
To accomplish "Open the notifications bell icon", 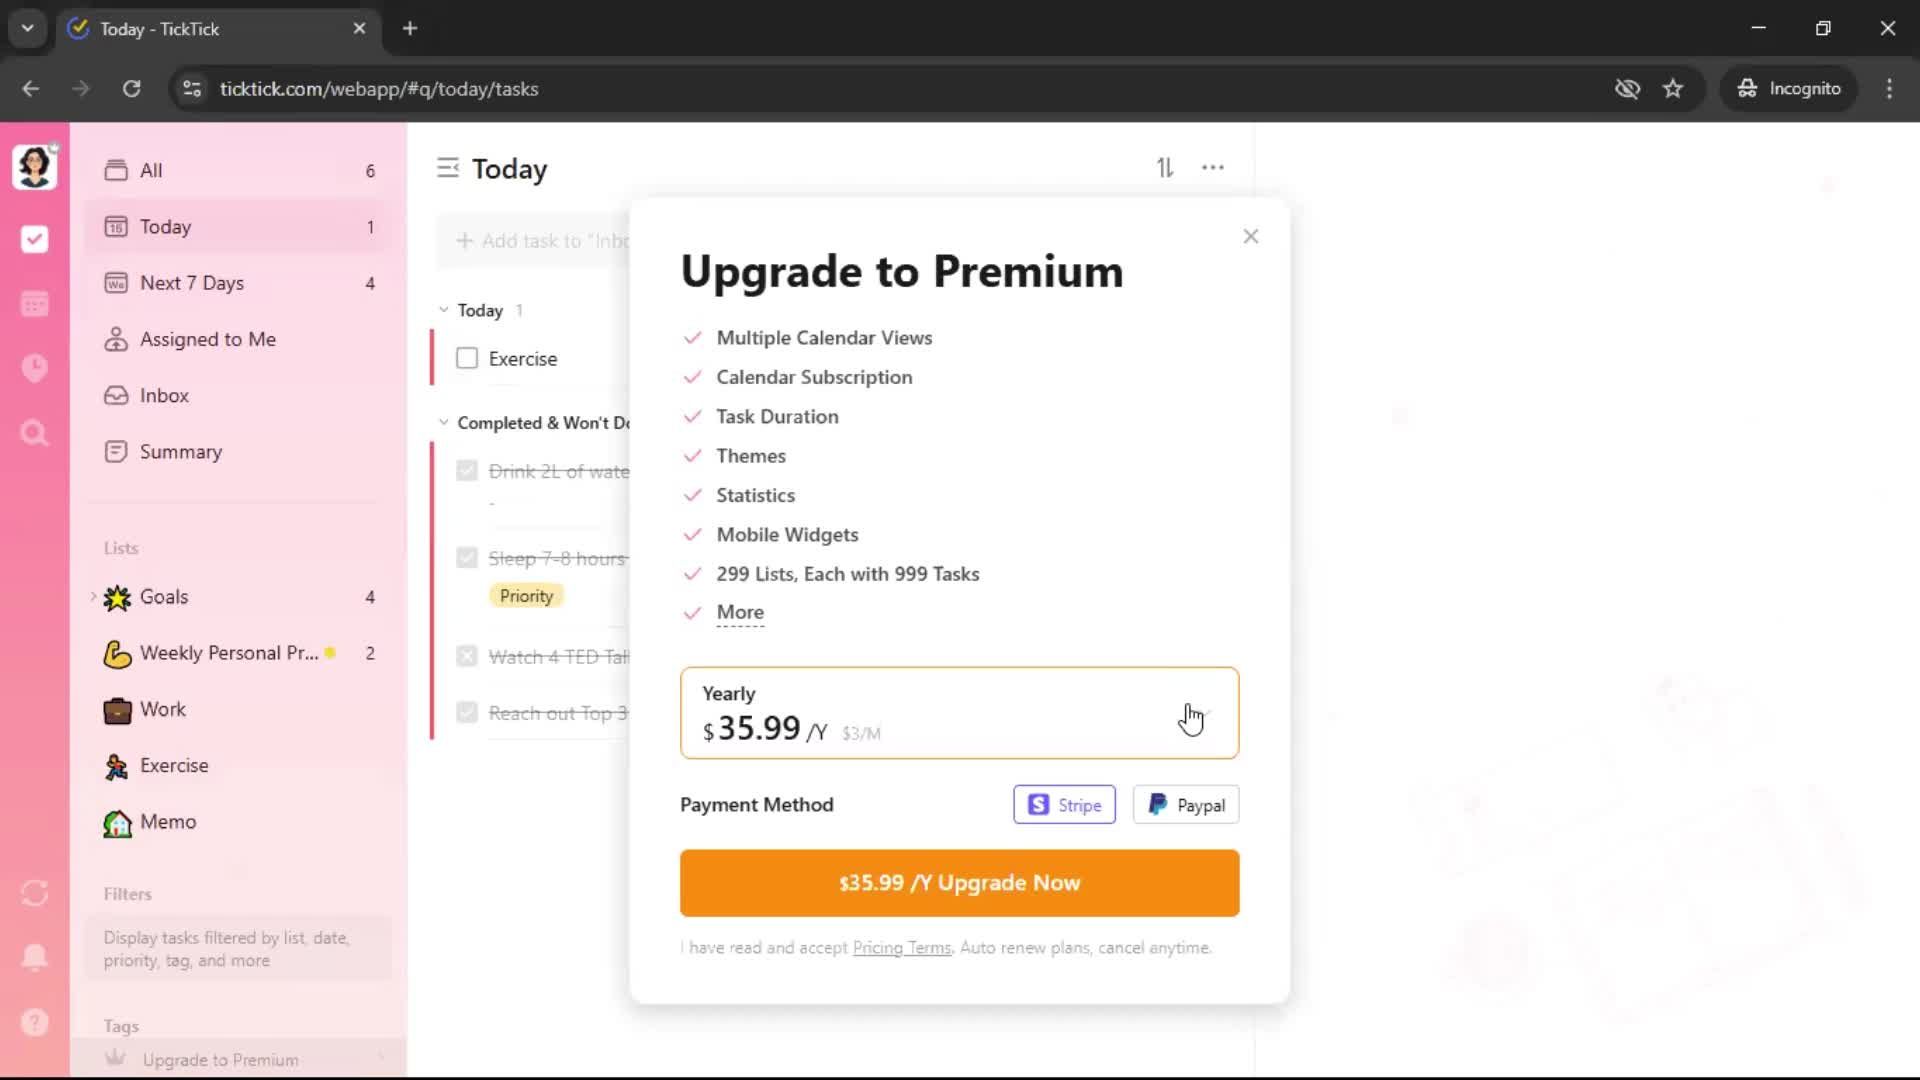I will coord(35,957).
